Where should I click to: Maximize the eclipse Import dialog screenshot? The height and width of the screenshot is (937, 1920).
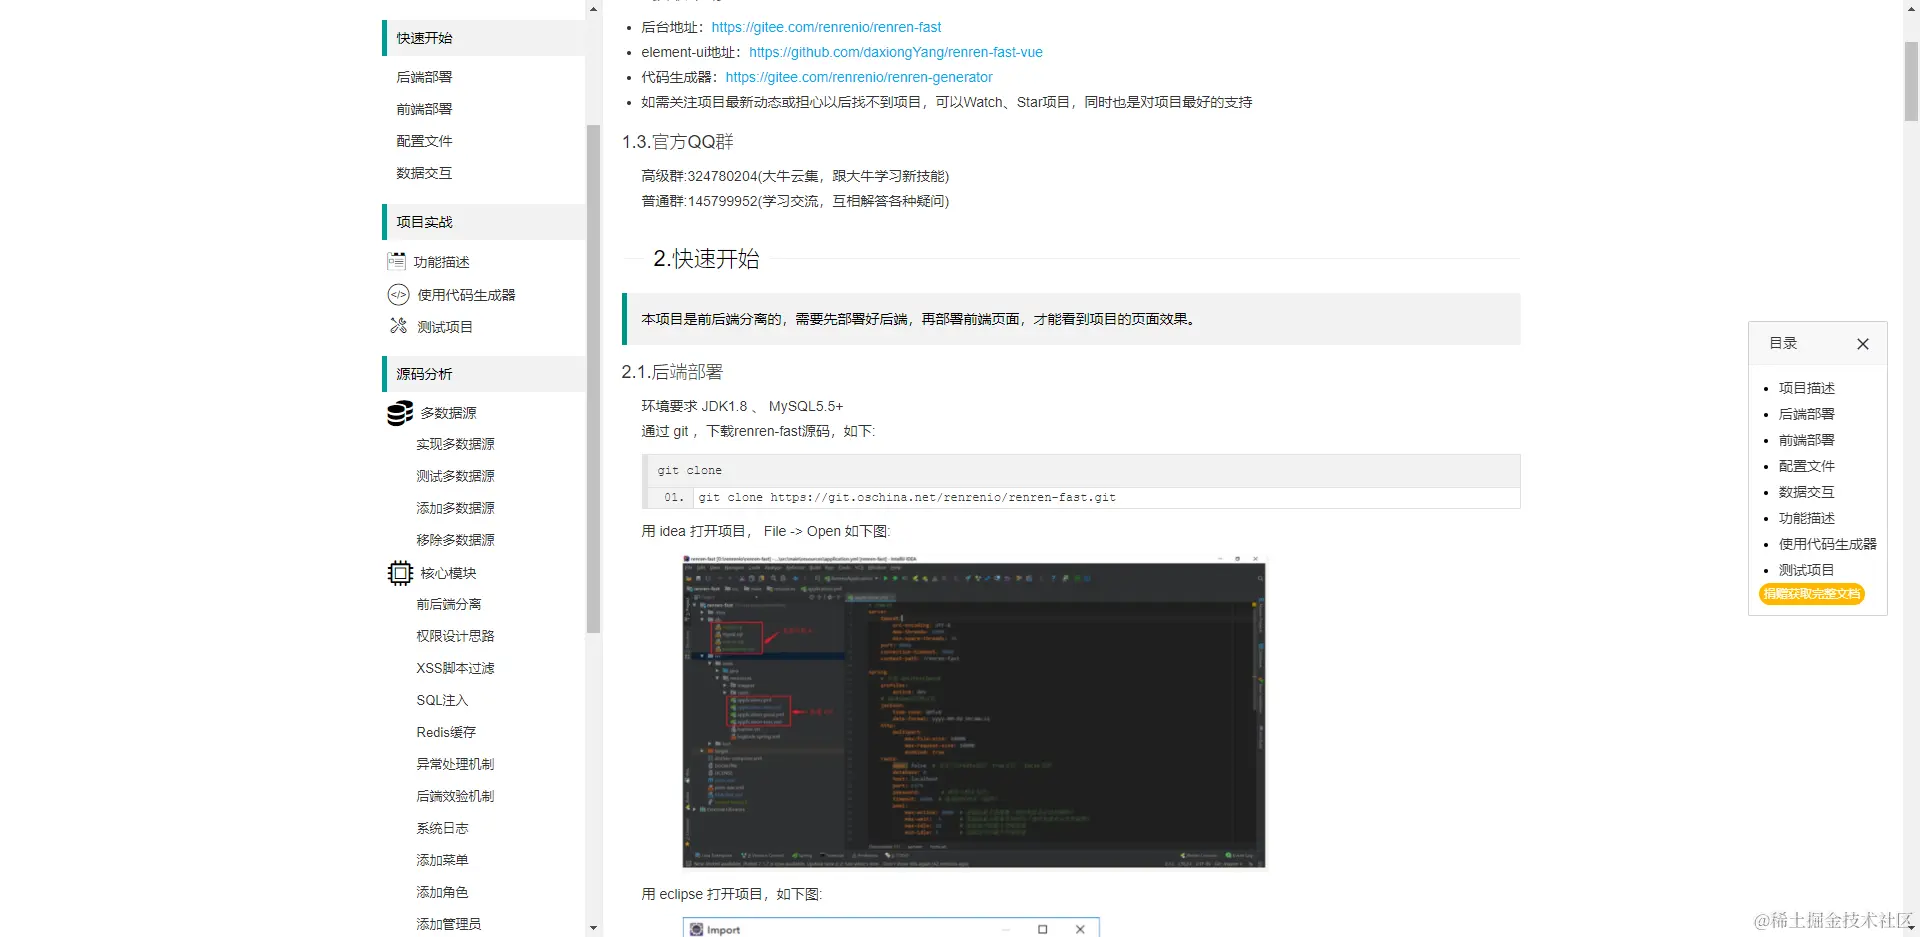[x=1042, y=929]
